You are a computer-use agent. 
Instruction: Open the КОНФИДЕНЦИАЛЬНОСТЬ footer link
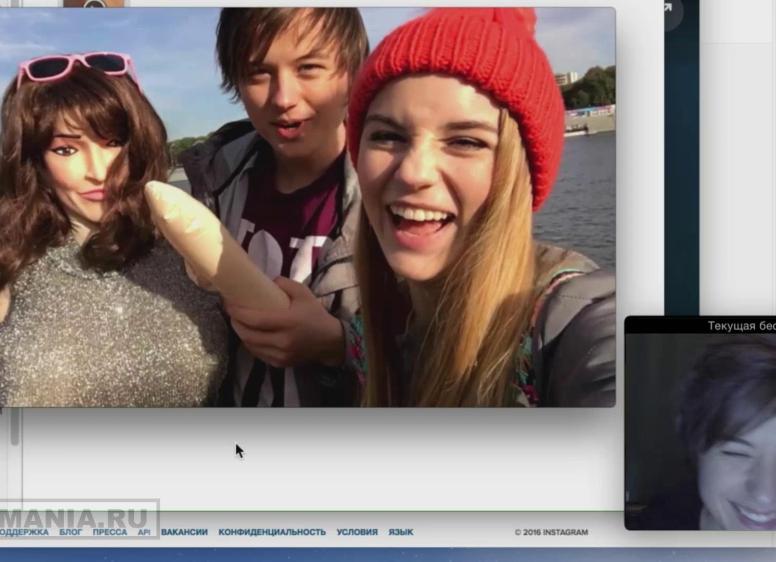click(272, 532)
